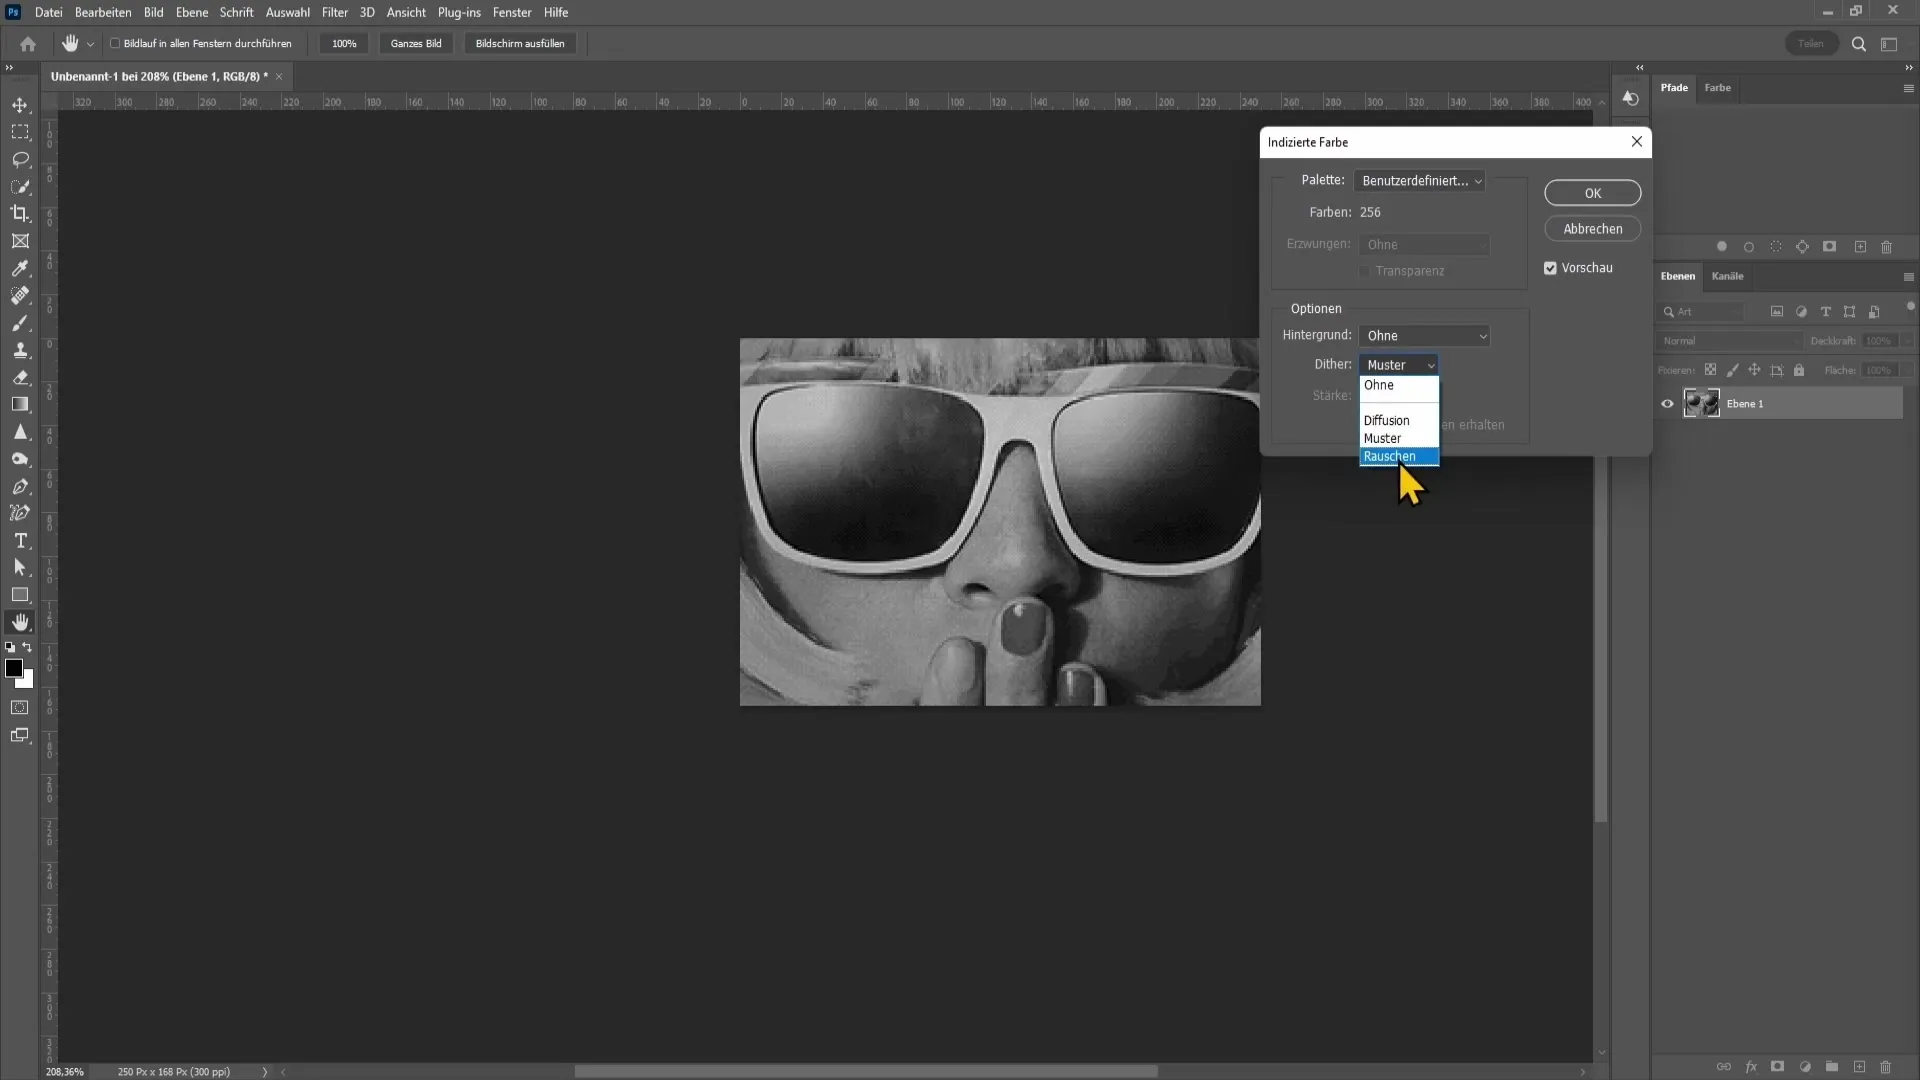Select the Crop tool
This screenshot has height=1080, width=1920.
pyautogui.click(x=20, y=214)
